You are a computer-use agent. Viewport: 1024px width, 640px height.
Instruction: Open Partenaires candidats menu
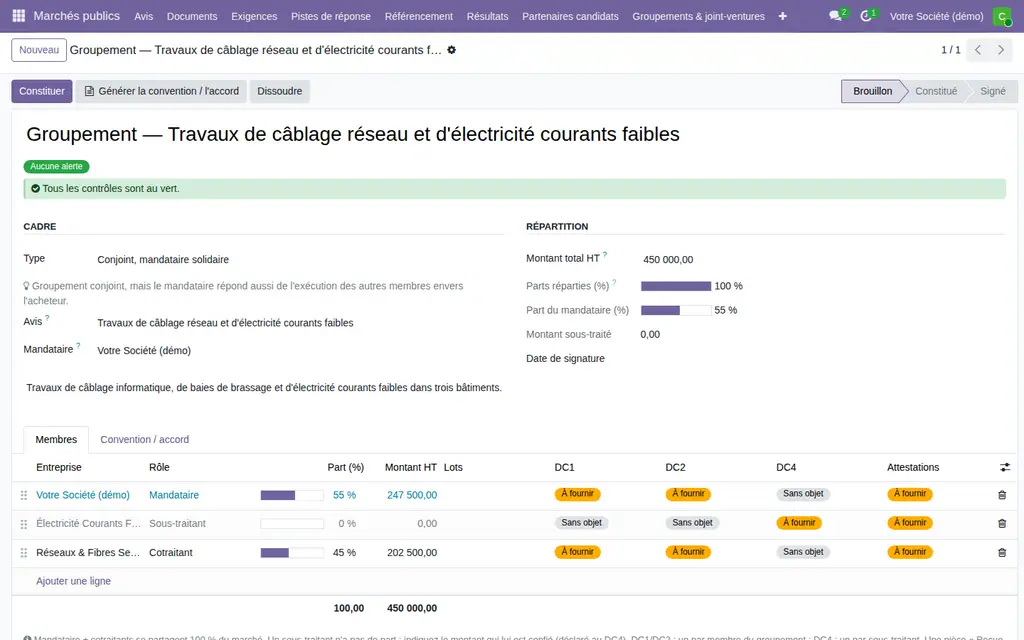point(570,16)
